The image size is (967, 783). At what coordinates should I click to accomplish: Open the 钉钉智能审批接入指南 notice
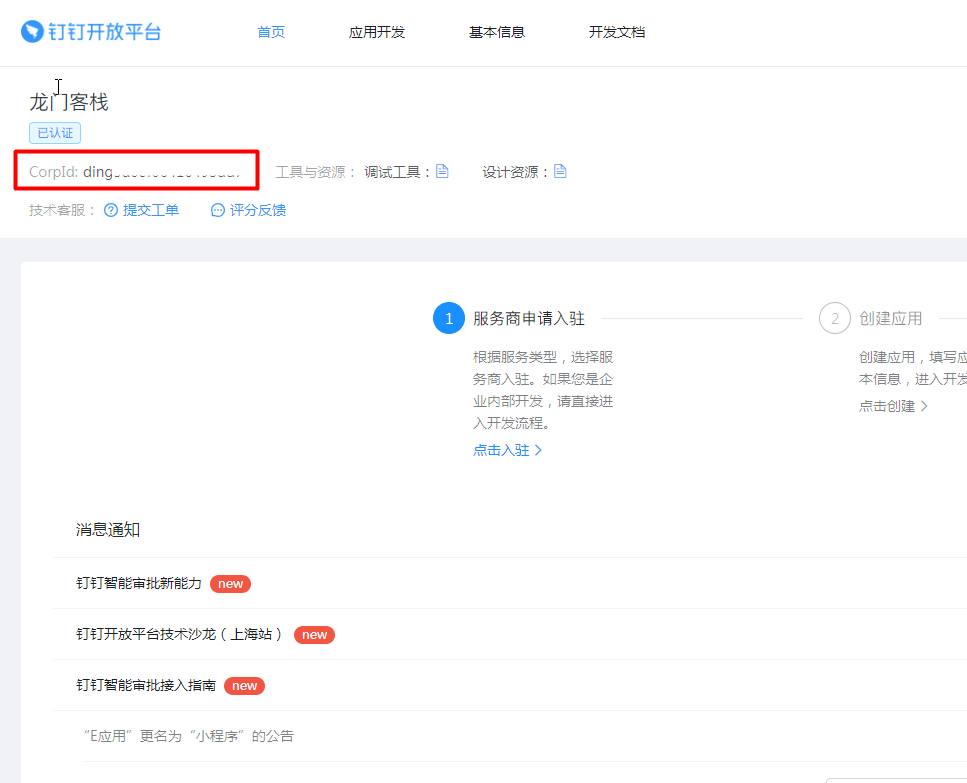(146, 685)
